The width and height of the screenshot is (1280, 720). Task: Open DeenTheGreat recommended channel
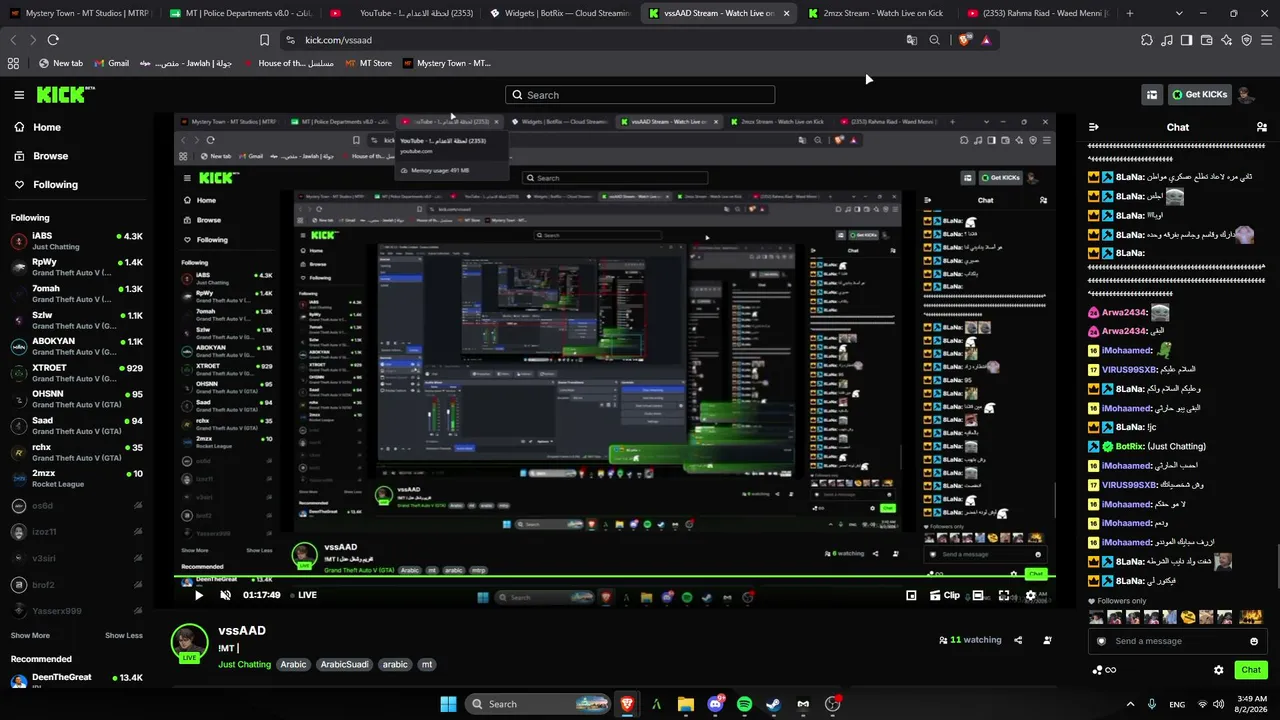coord(77,680)
